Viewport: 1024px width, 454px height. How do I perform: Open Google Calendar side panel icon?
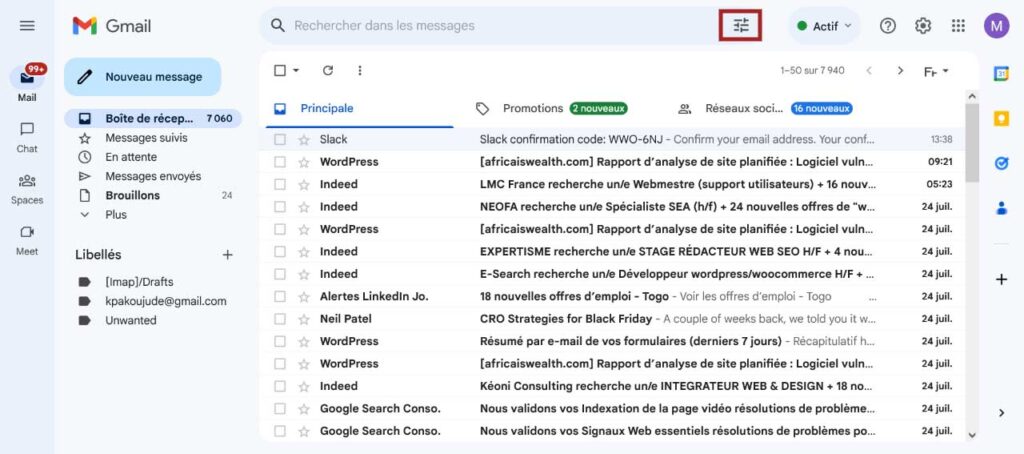tap(1001, 74)
